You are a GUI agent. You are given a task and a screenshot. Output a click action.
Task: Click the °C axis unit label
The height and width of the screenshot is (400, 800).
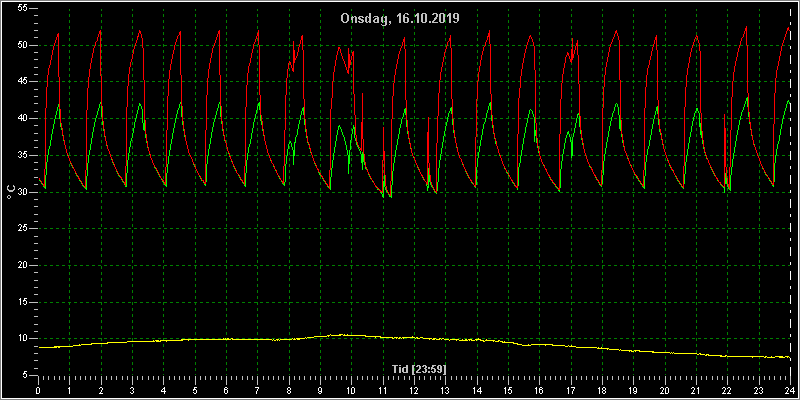point(11,192)
